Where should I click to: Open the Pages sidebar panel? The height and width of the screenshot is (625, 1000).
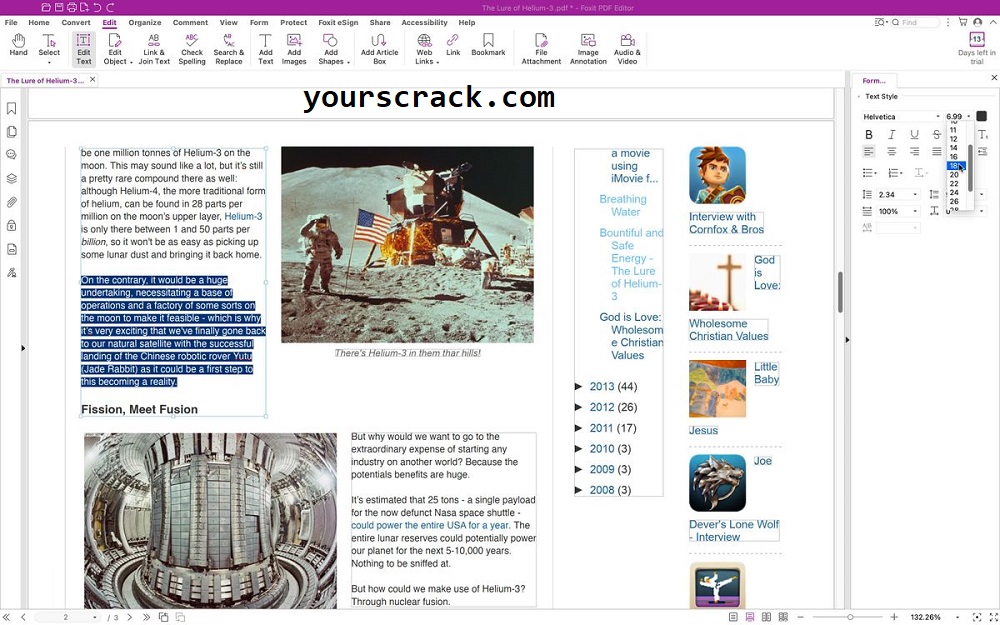point(11,132)
